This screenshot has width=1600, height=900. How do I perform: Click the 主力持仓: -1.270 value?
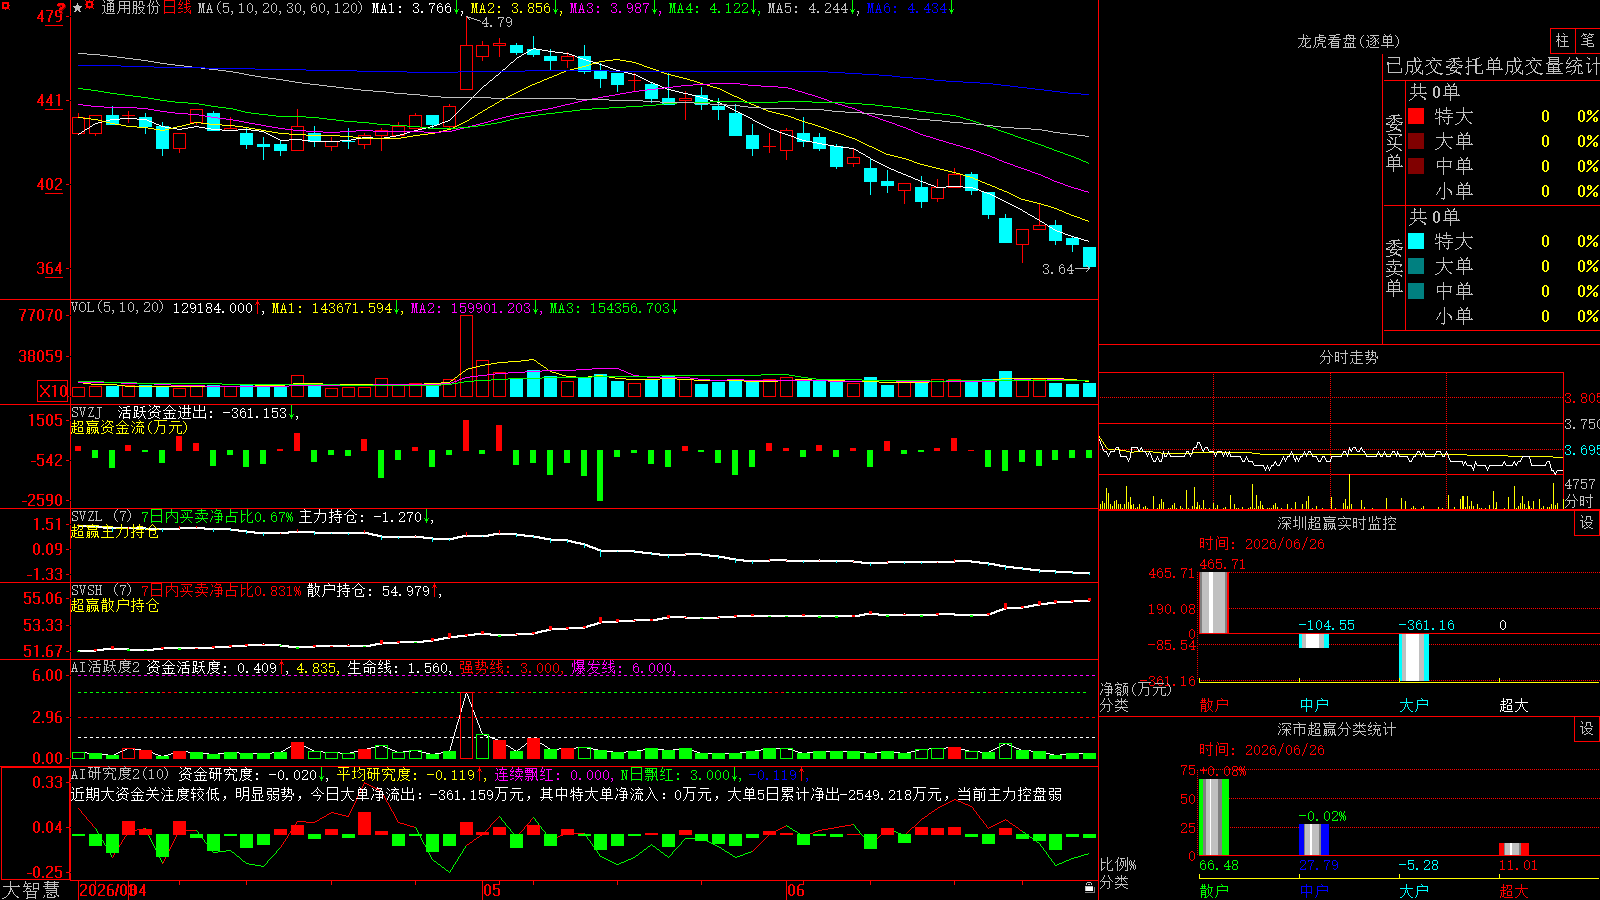[x=366, y=517]
